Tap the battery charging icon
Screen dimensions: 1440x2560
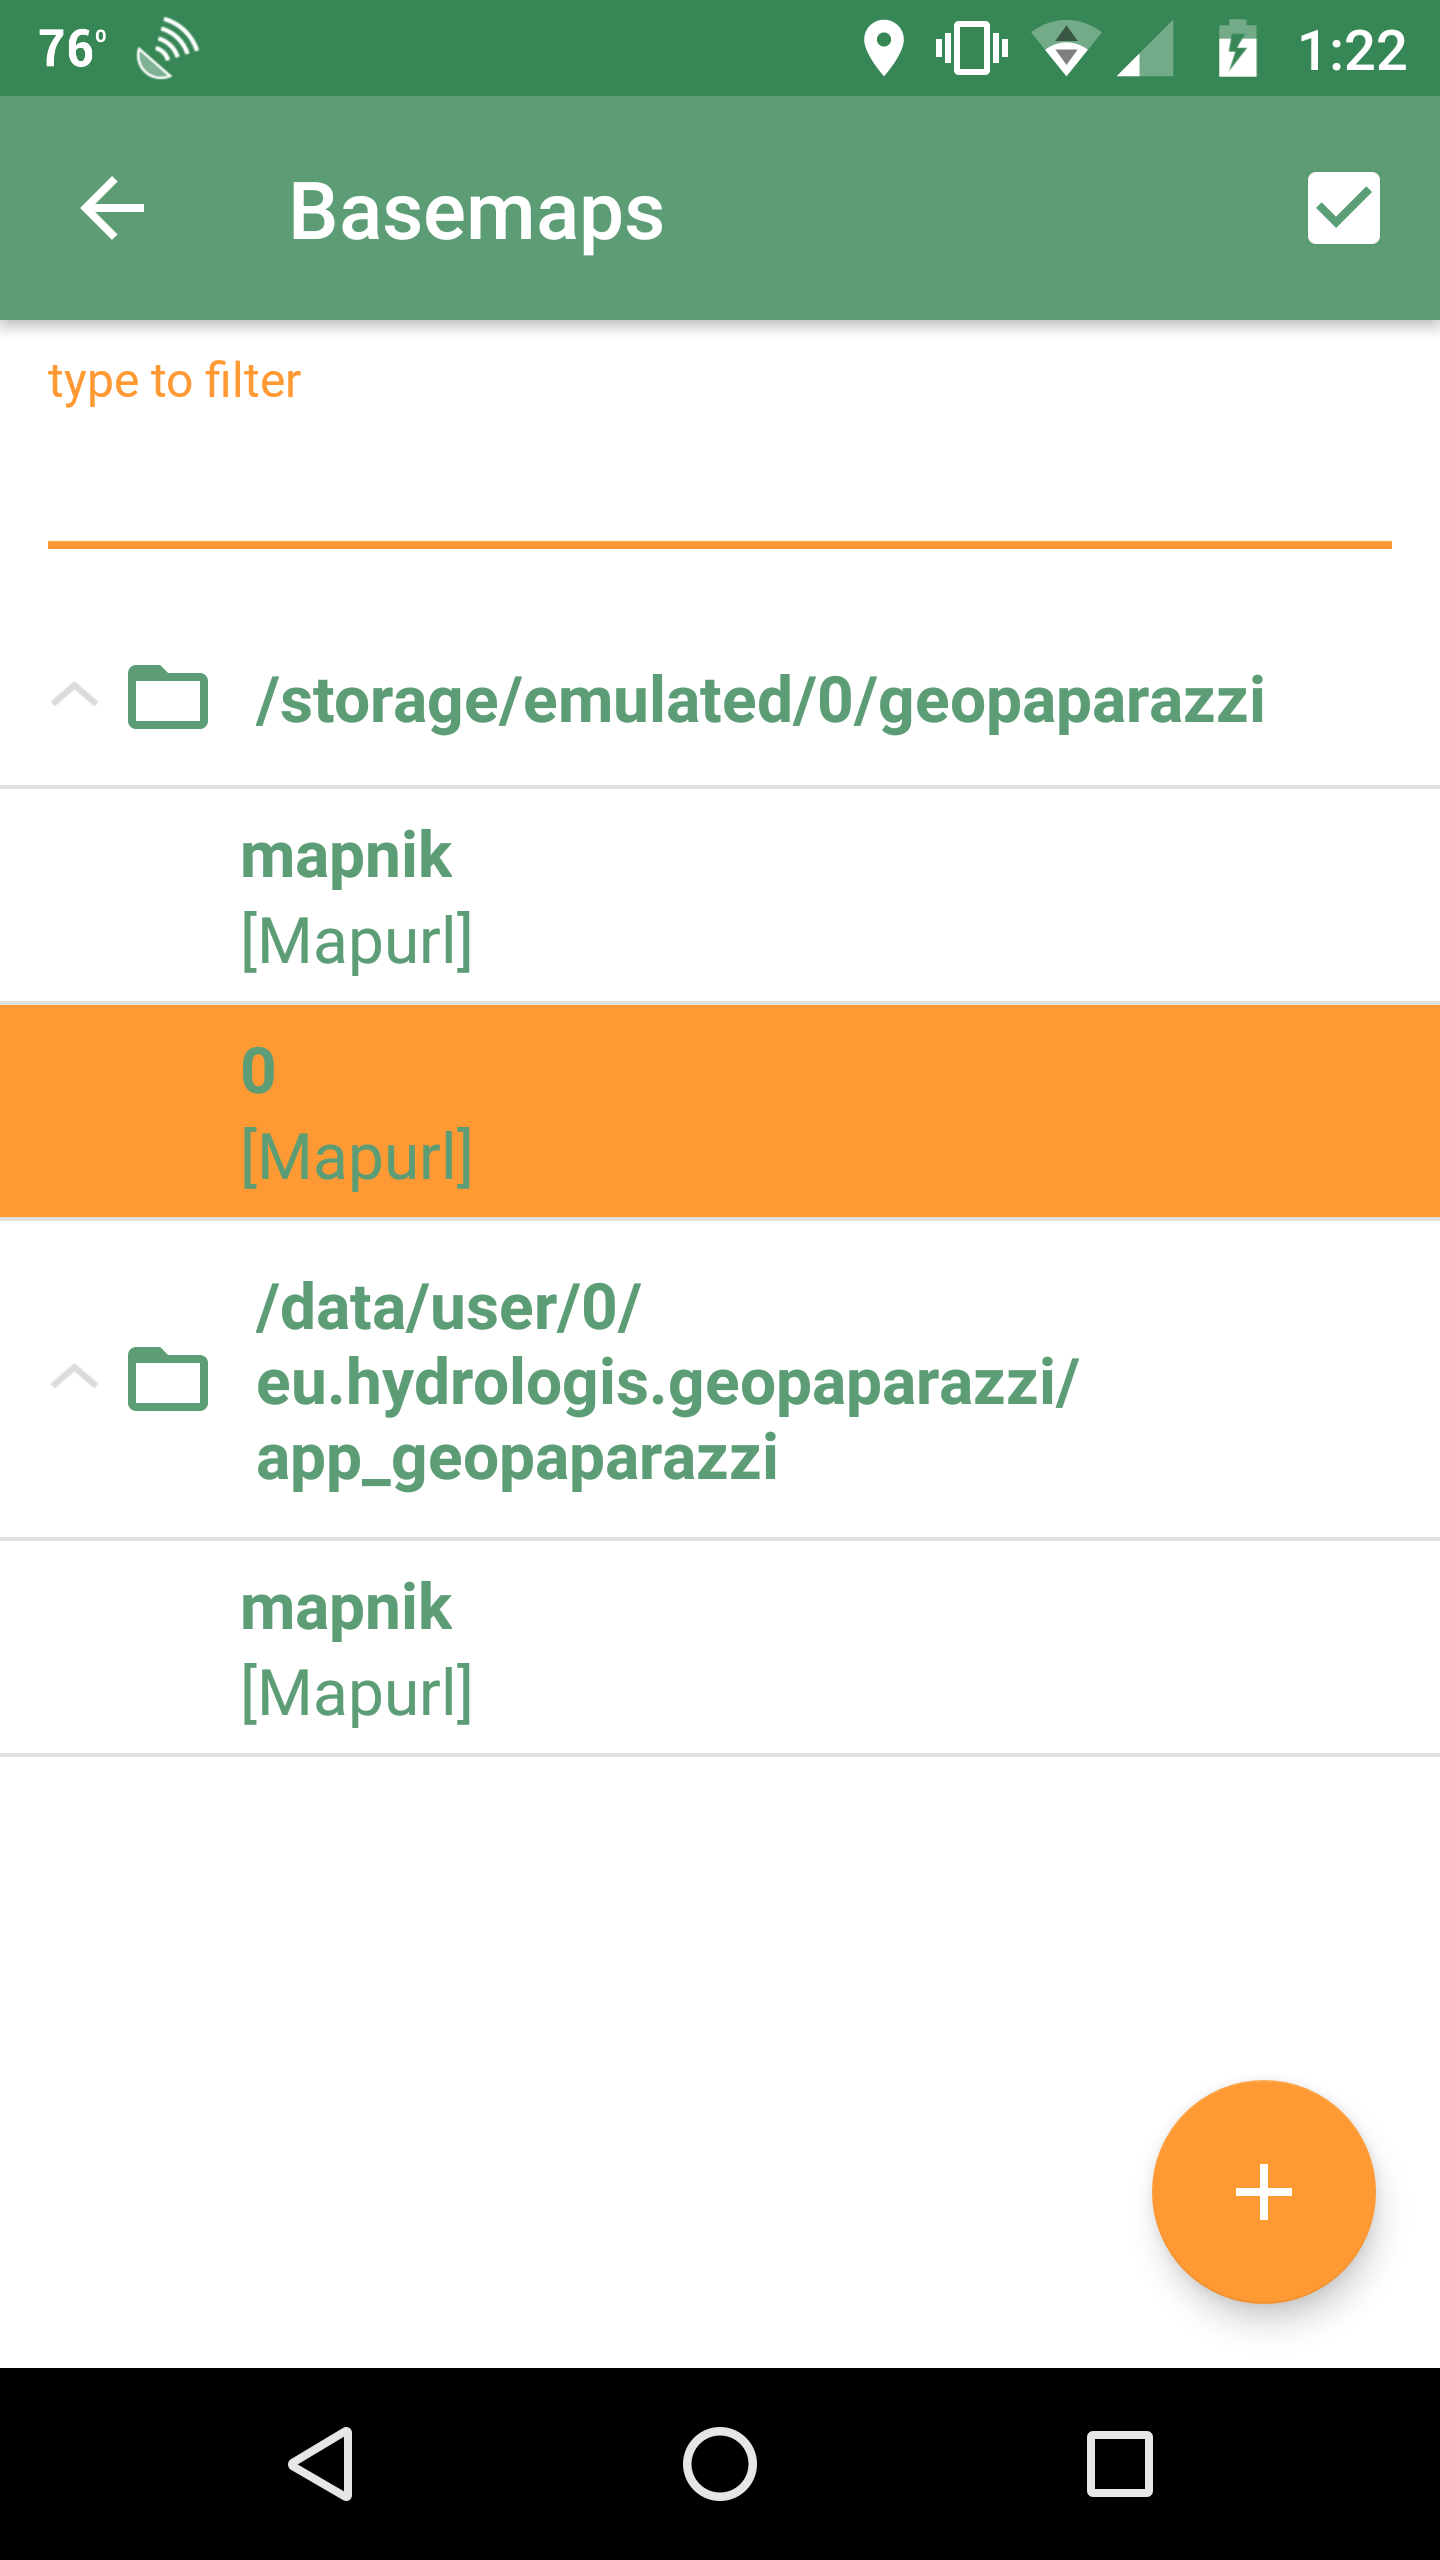[1237, 47]
